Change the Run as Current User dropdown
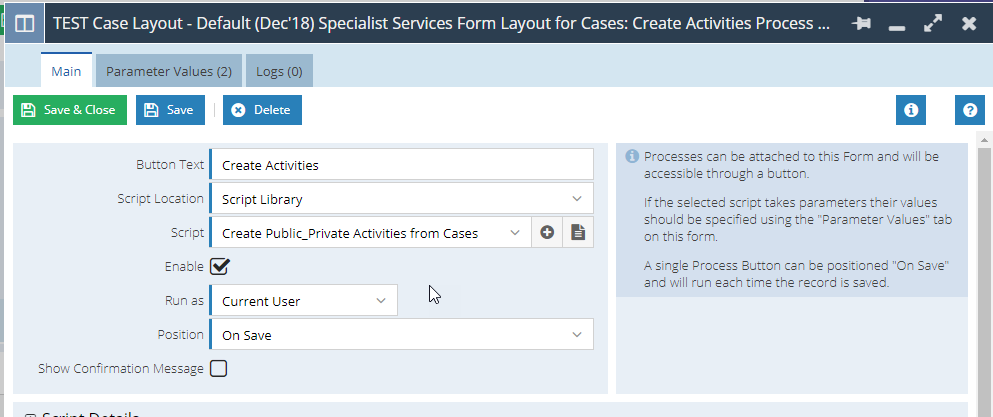Image resolution: width=993 pixels, height=417 pixels. tap(304, 300)
